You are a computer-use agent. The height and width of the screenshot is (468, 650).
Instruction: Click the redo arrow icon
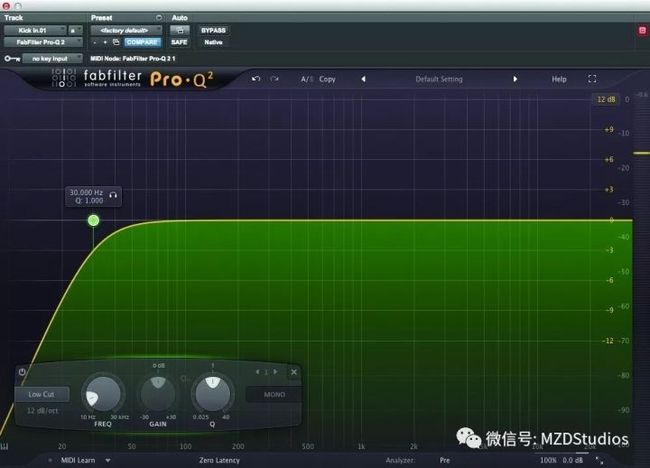(x=274, y=79)
